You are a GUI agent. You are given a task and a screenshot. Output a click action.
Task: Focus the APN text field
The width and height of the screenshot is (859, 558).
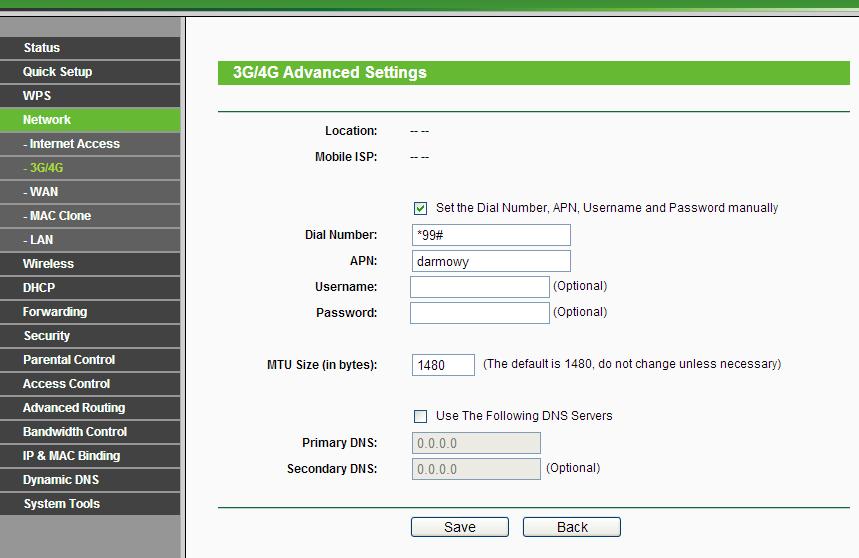490,261
